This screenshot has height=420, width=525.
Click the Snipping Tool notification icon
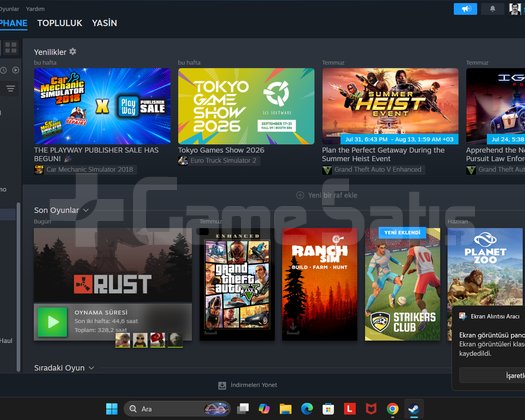(x=463, y=316)
